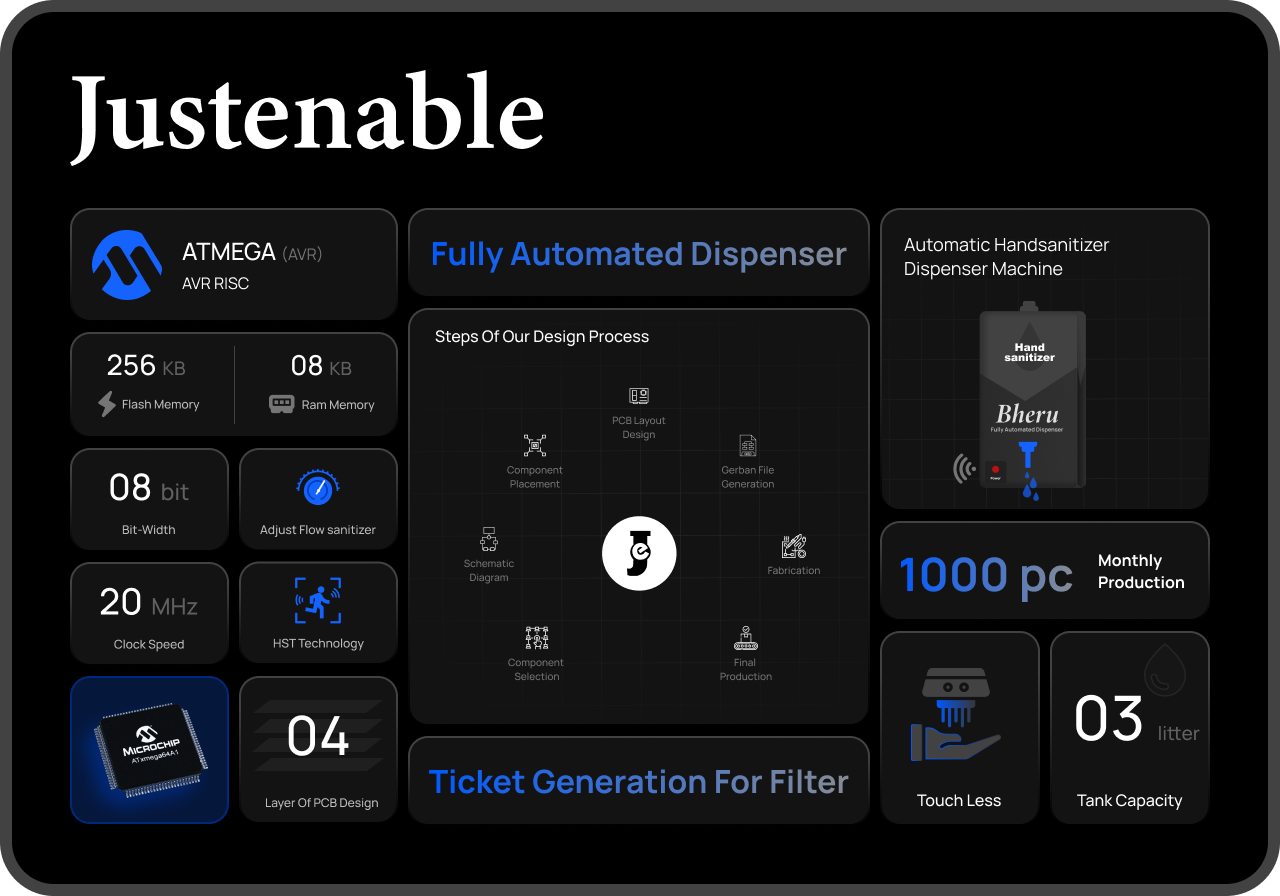Click the HST Technology motion sensor icon

(x=318, y=601)
